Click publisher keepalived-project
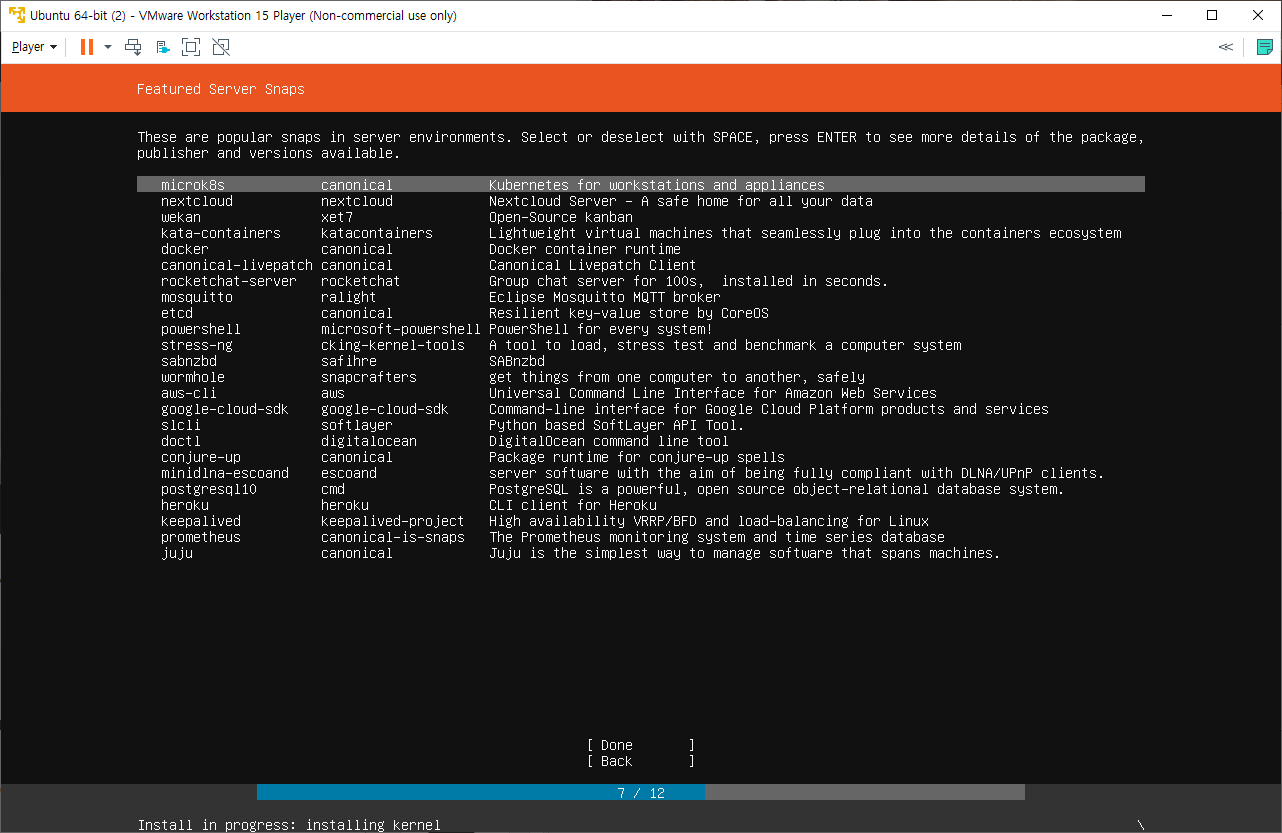 393,521
